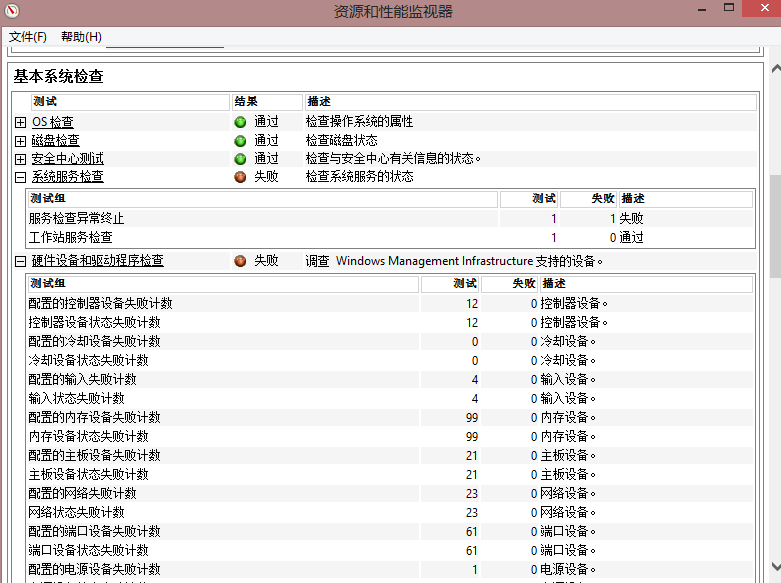Image resolution: width=781 pixels, height=583 pixels.
Task: Click the app icon in title bar
Action: [x=12, y=11]
